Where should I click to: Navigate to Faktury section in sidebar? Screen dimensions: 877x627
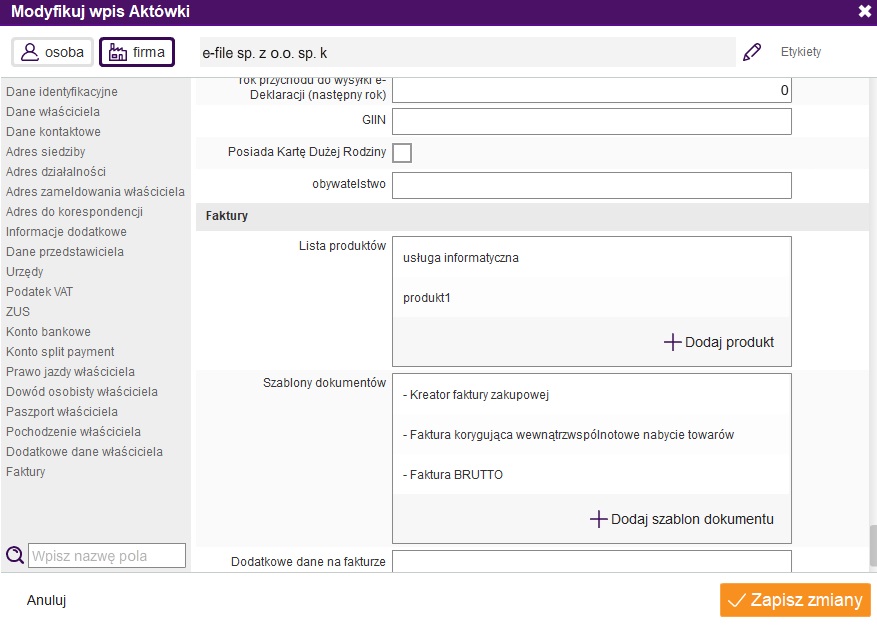[26, 472]
